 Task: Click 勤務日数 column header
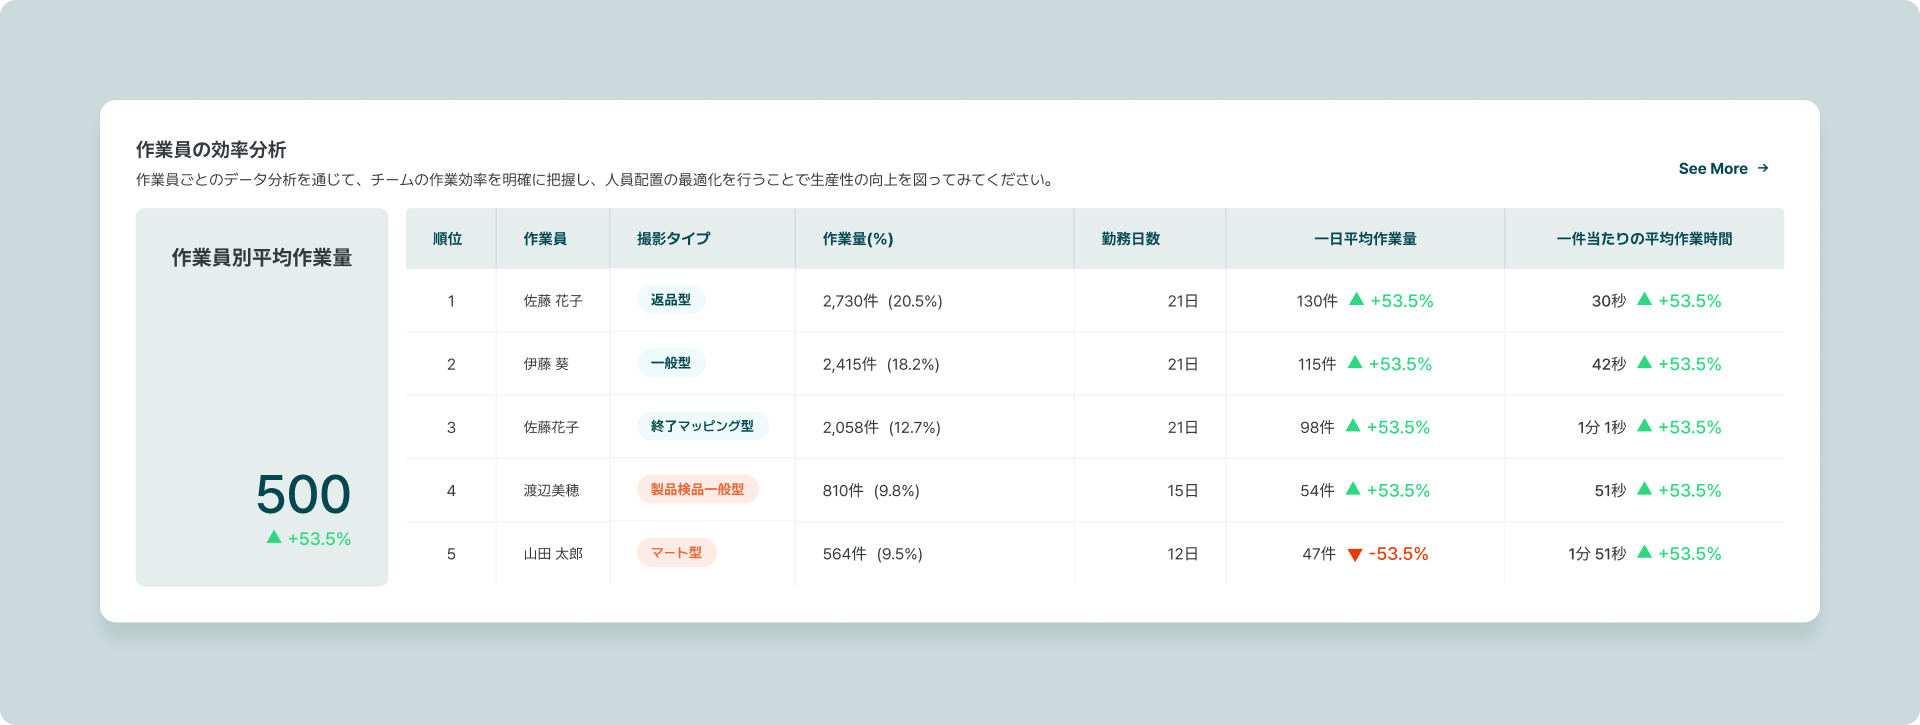[1131, 239]
